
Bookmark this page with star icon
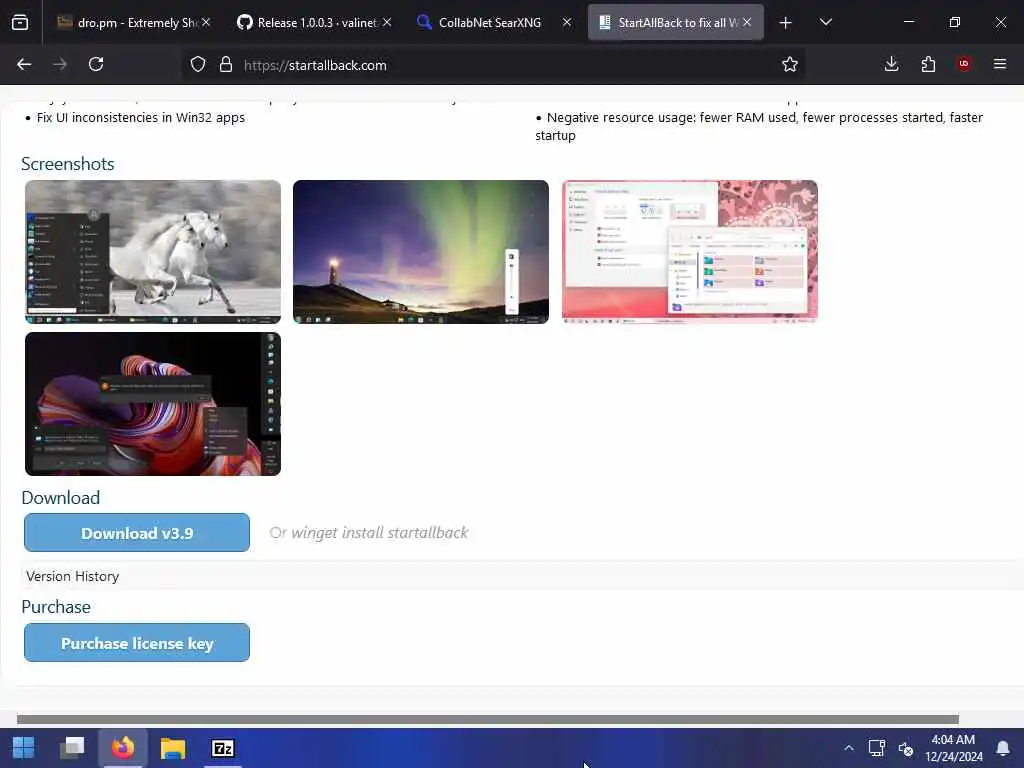790,64
